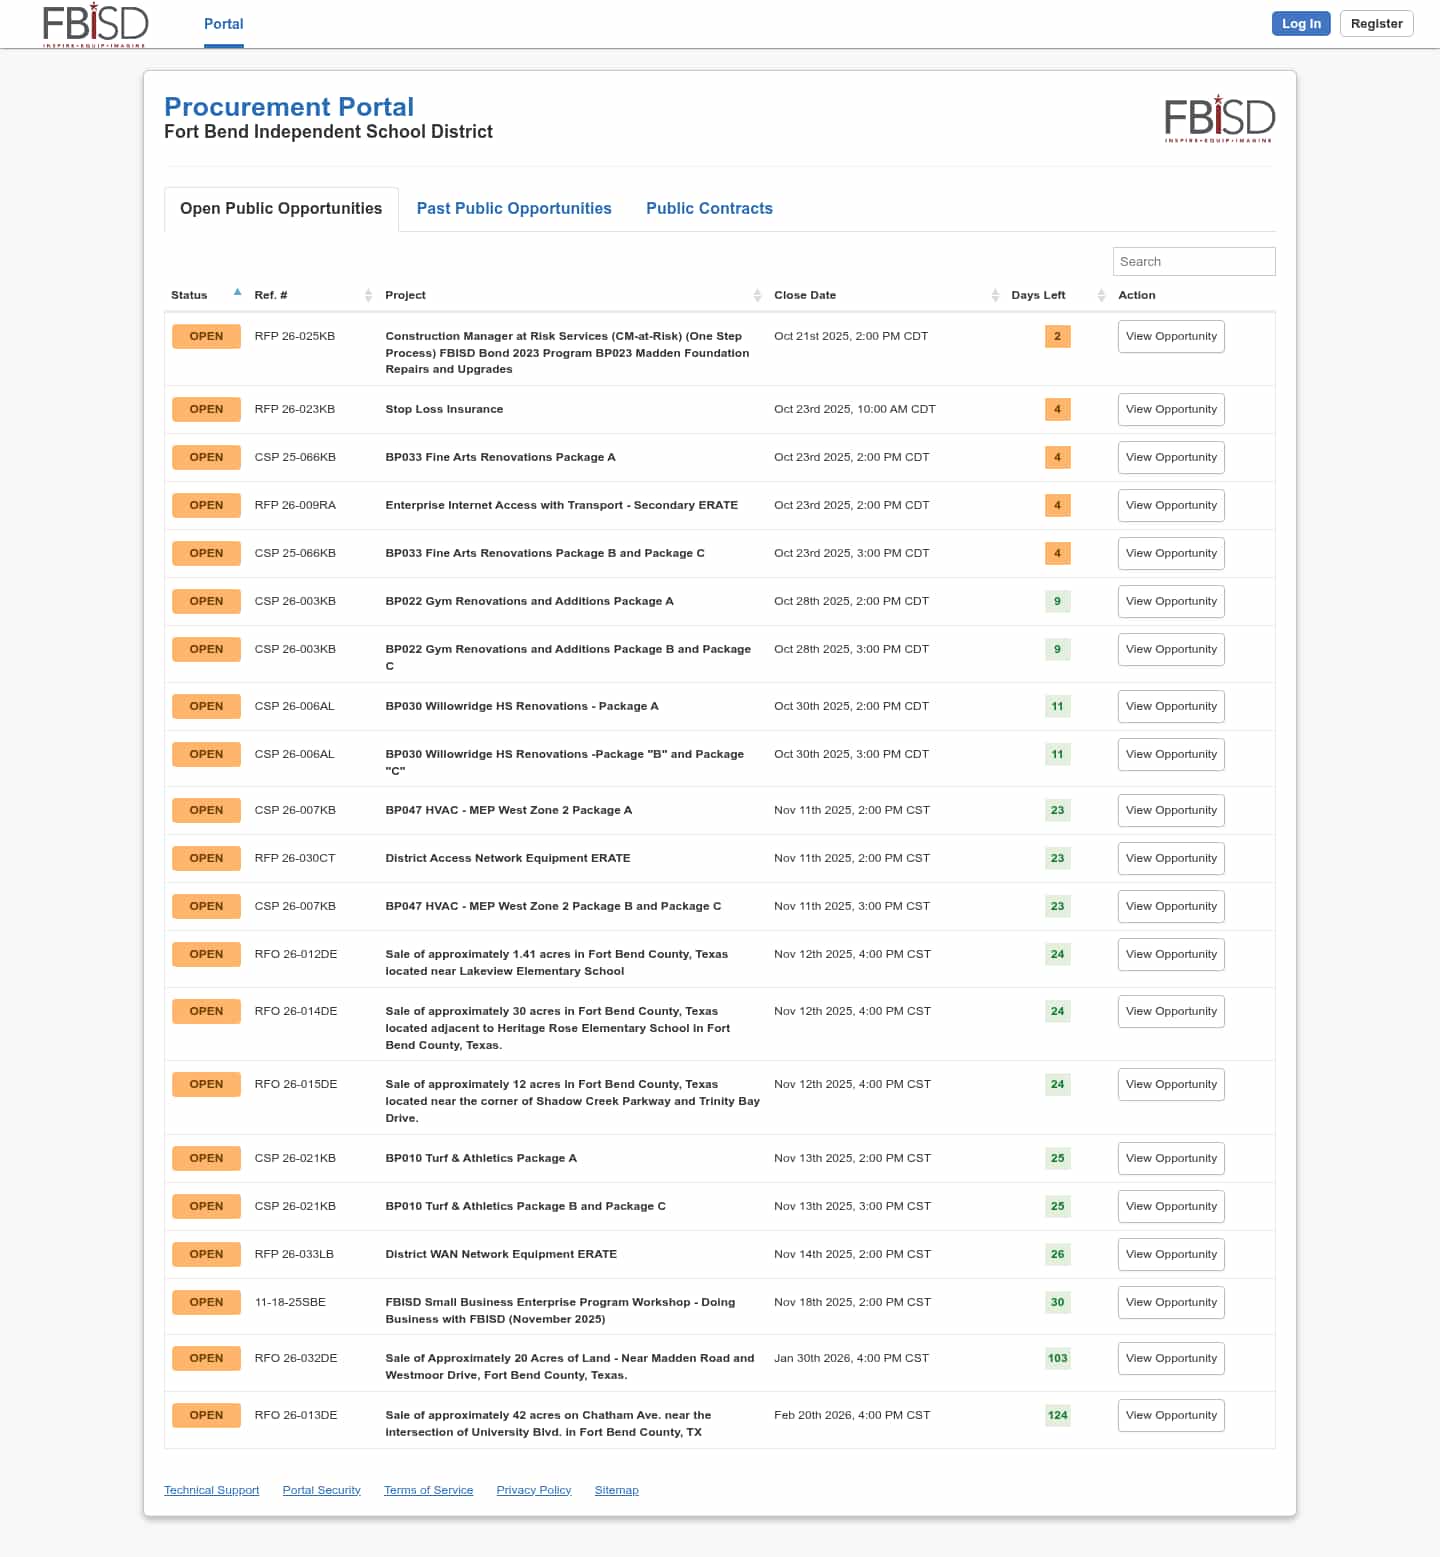This screenshot has height=1557, width=1440.
Task: Switch to the Public Contracts tab
Action: click(x=709, y=208)
